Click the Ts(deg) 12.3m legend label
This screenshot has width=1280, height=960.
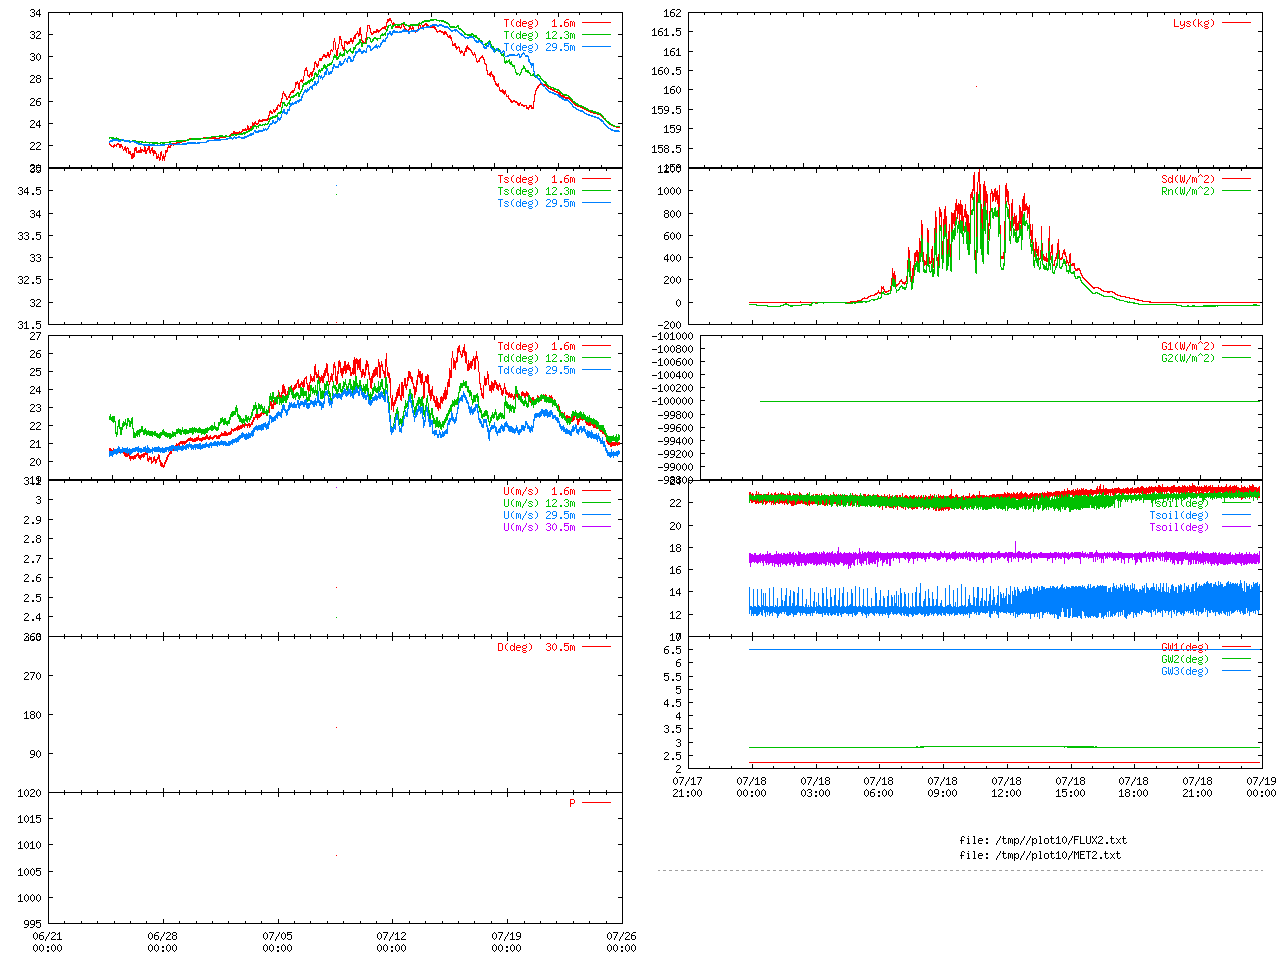coord(536,191)
